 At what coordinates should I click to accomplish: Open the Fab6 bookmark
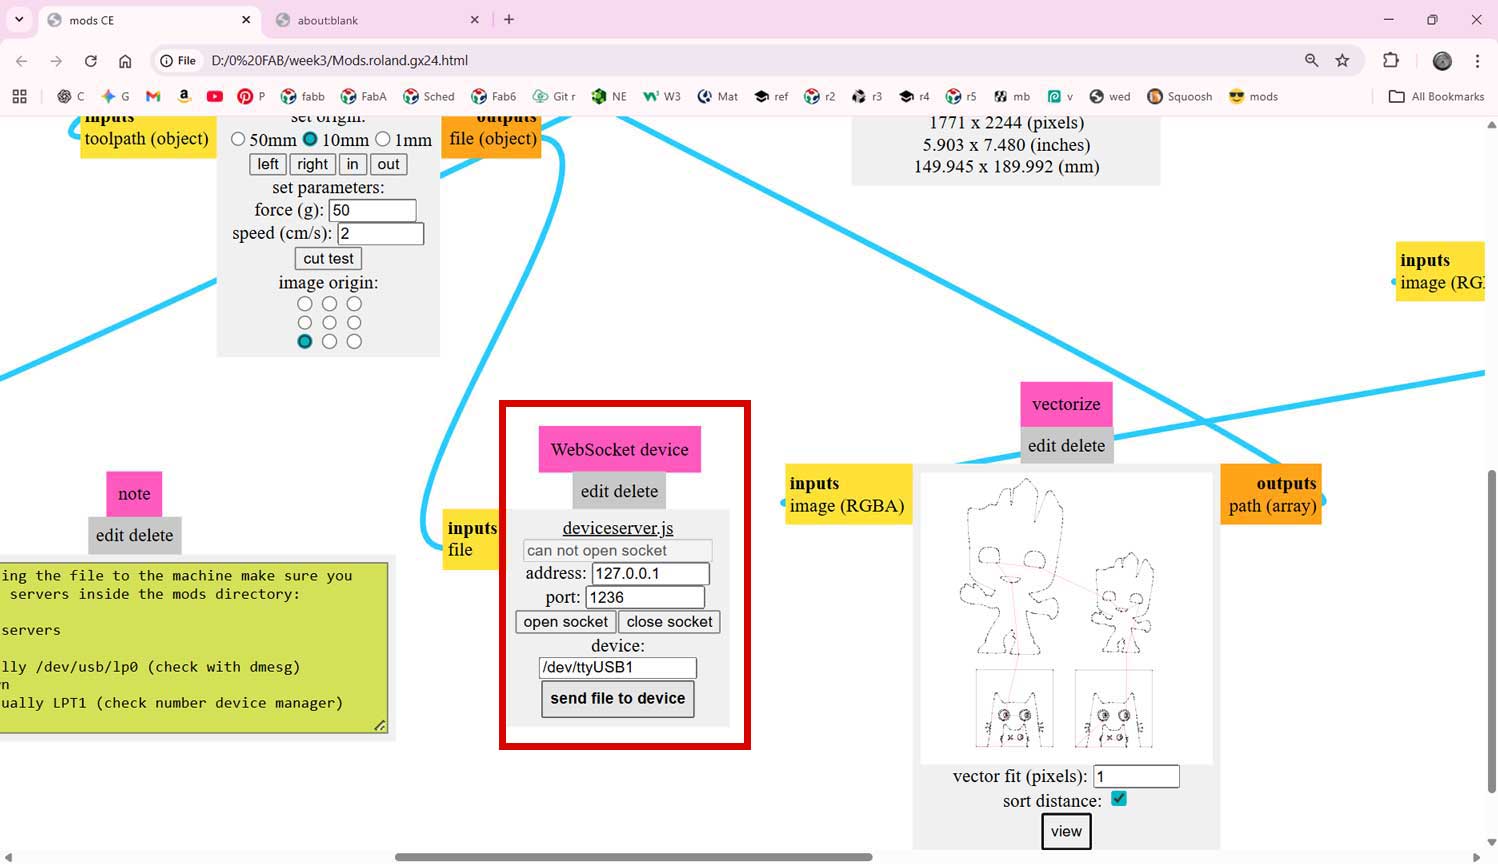[x=494, y=97]
